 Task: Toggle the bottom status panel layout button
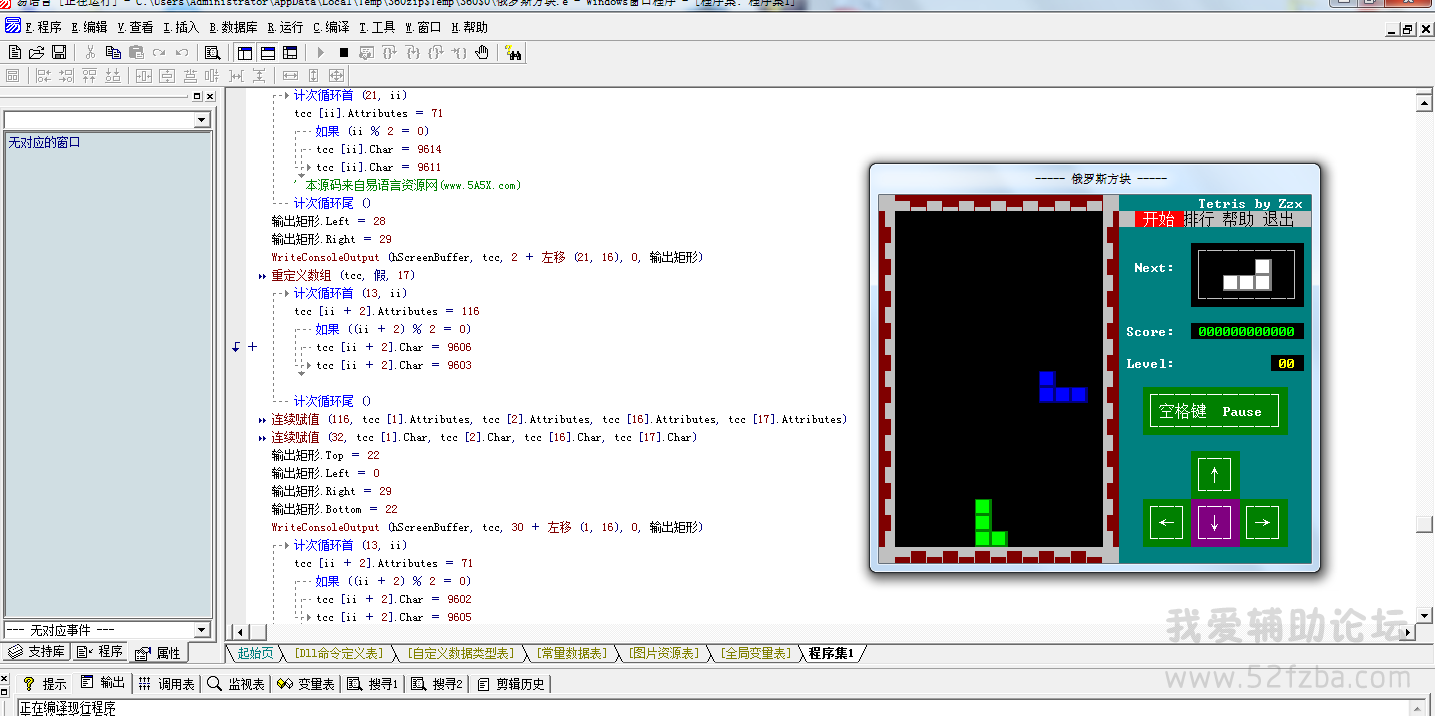(x=268, y=52)
